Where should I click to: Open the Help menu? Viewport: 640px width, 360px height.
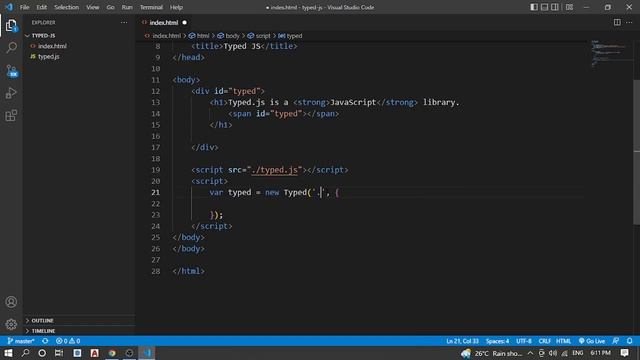pyautogui.click(x=176, y=7)
